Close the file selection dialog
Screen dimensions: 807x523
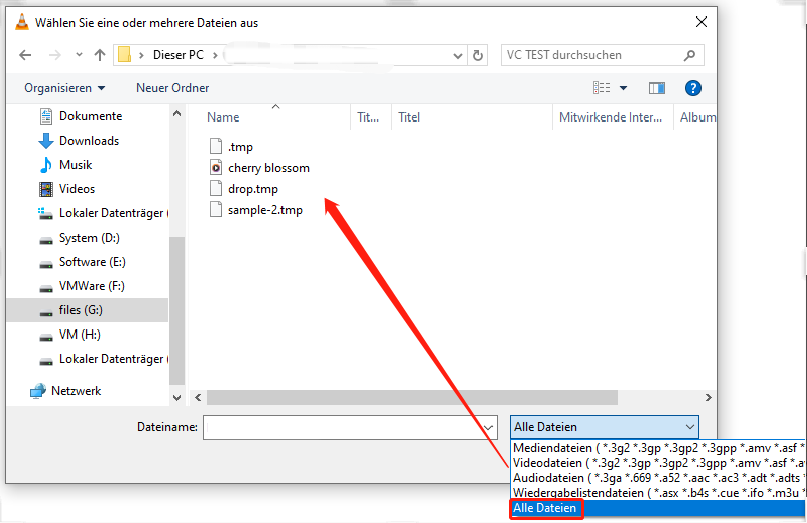point(701,22)
